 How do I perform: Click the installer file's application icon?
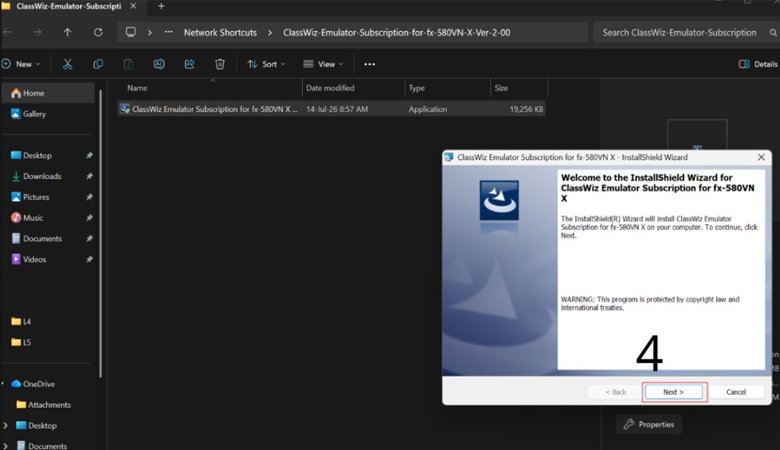click(125, 109)
